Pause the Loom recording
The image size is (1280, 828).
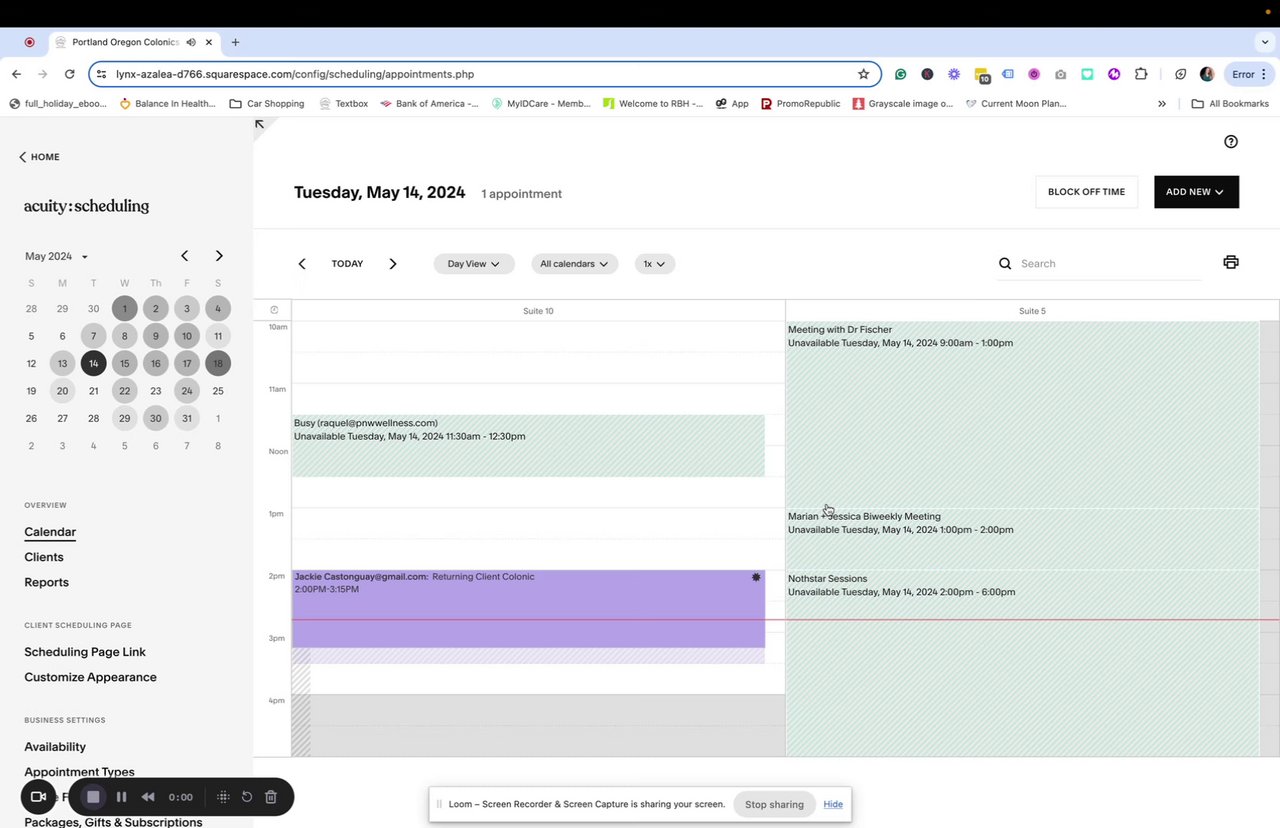121,797
